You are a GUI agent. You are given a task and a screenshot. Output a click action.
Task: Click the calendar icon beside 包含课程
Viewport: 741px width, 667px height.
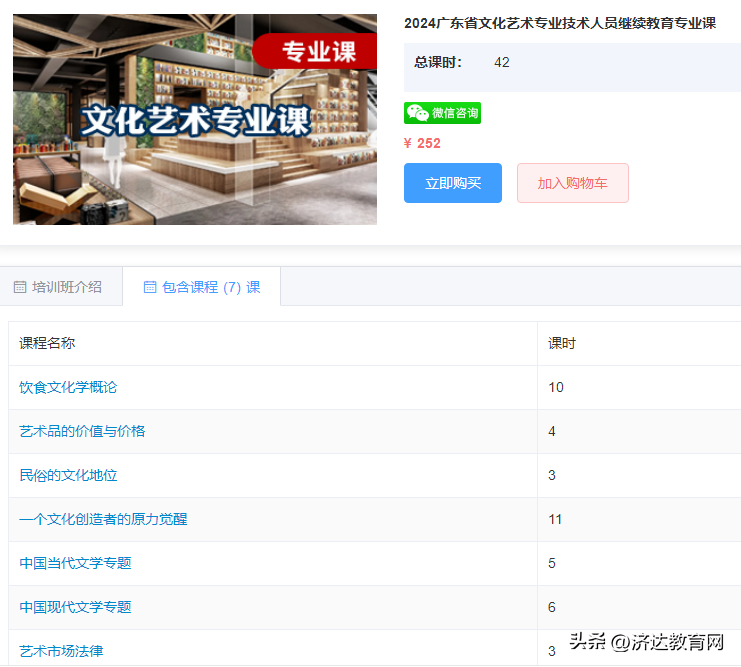click(x=150, y=287)
